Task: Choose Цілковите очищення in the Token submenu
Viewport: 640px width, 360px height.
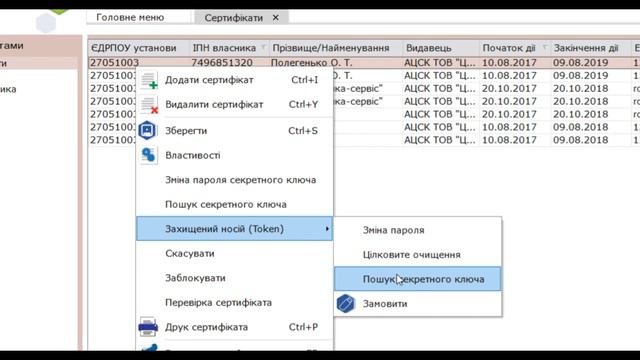Action: tap(418, 255)
